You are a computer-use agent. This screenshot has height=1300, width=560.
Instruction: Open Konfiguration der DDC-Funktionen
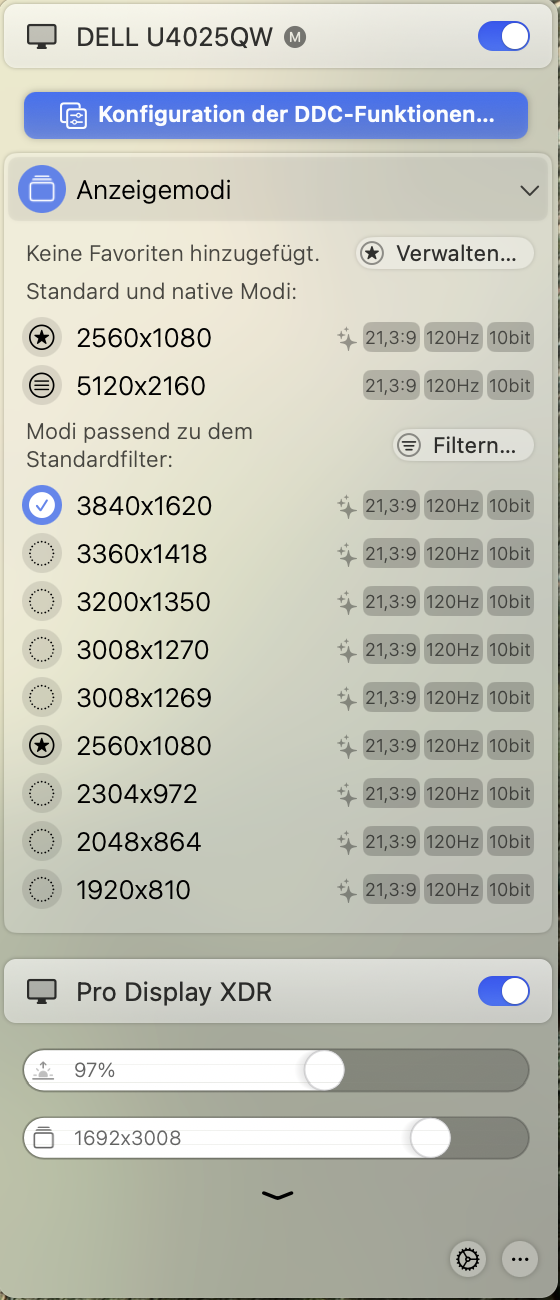pos(276,115)
